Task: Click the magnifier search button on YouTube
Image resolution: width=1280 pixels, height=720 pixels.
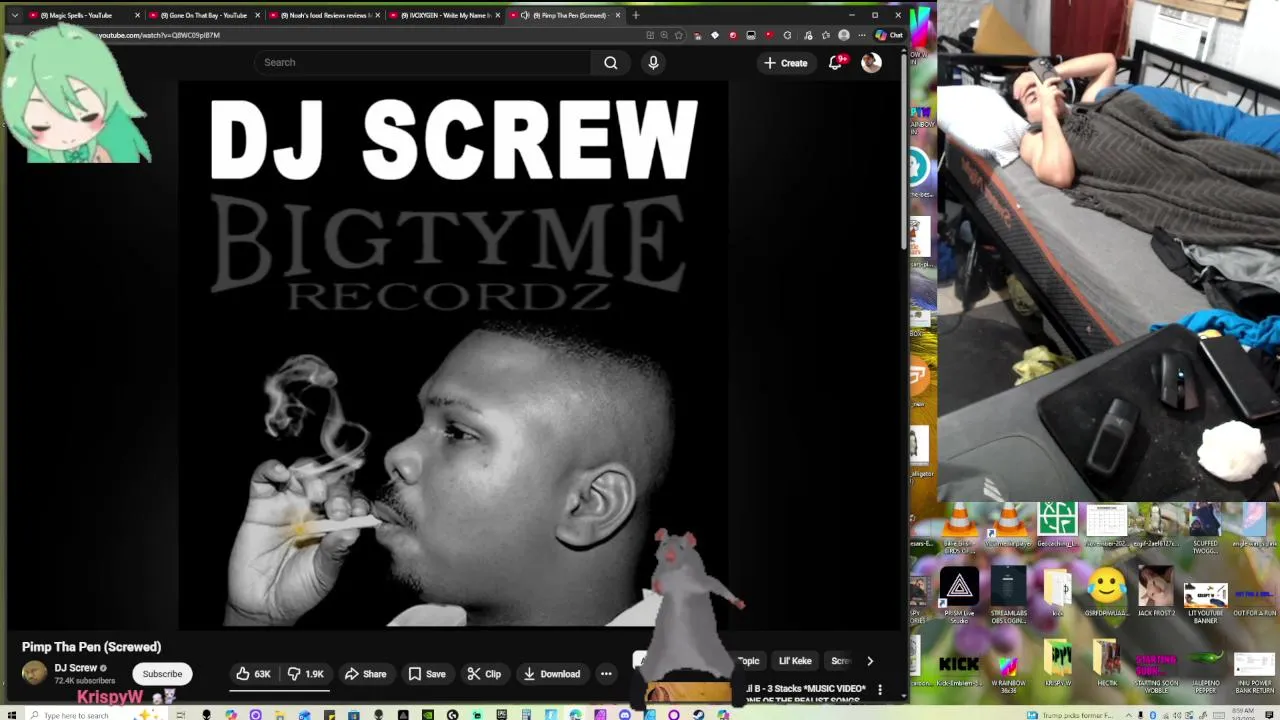Action: click(611, 62)
